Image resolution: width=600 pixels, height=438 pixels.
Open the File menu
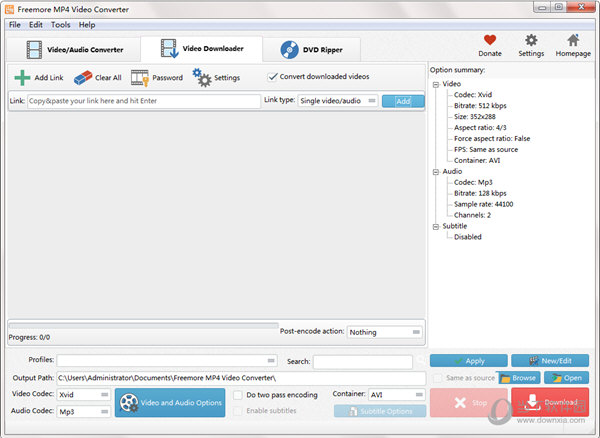click(x=15, y=25)
